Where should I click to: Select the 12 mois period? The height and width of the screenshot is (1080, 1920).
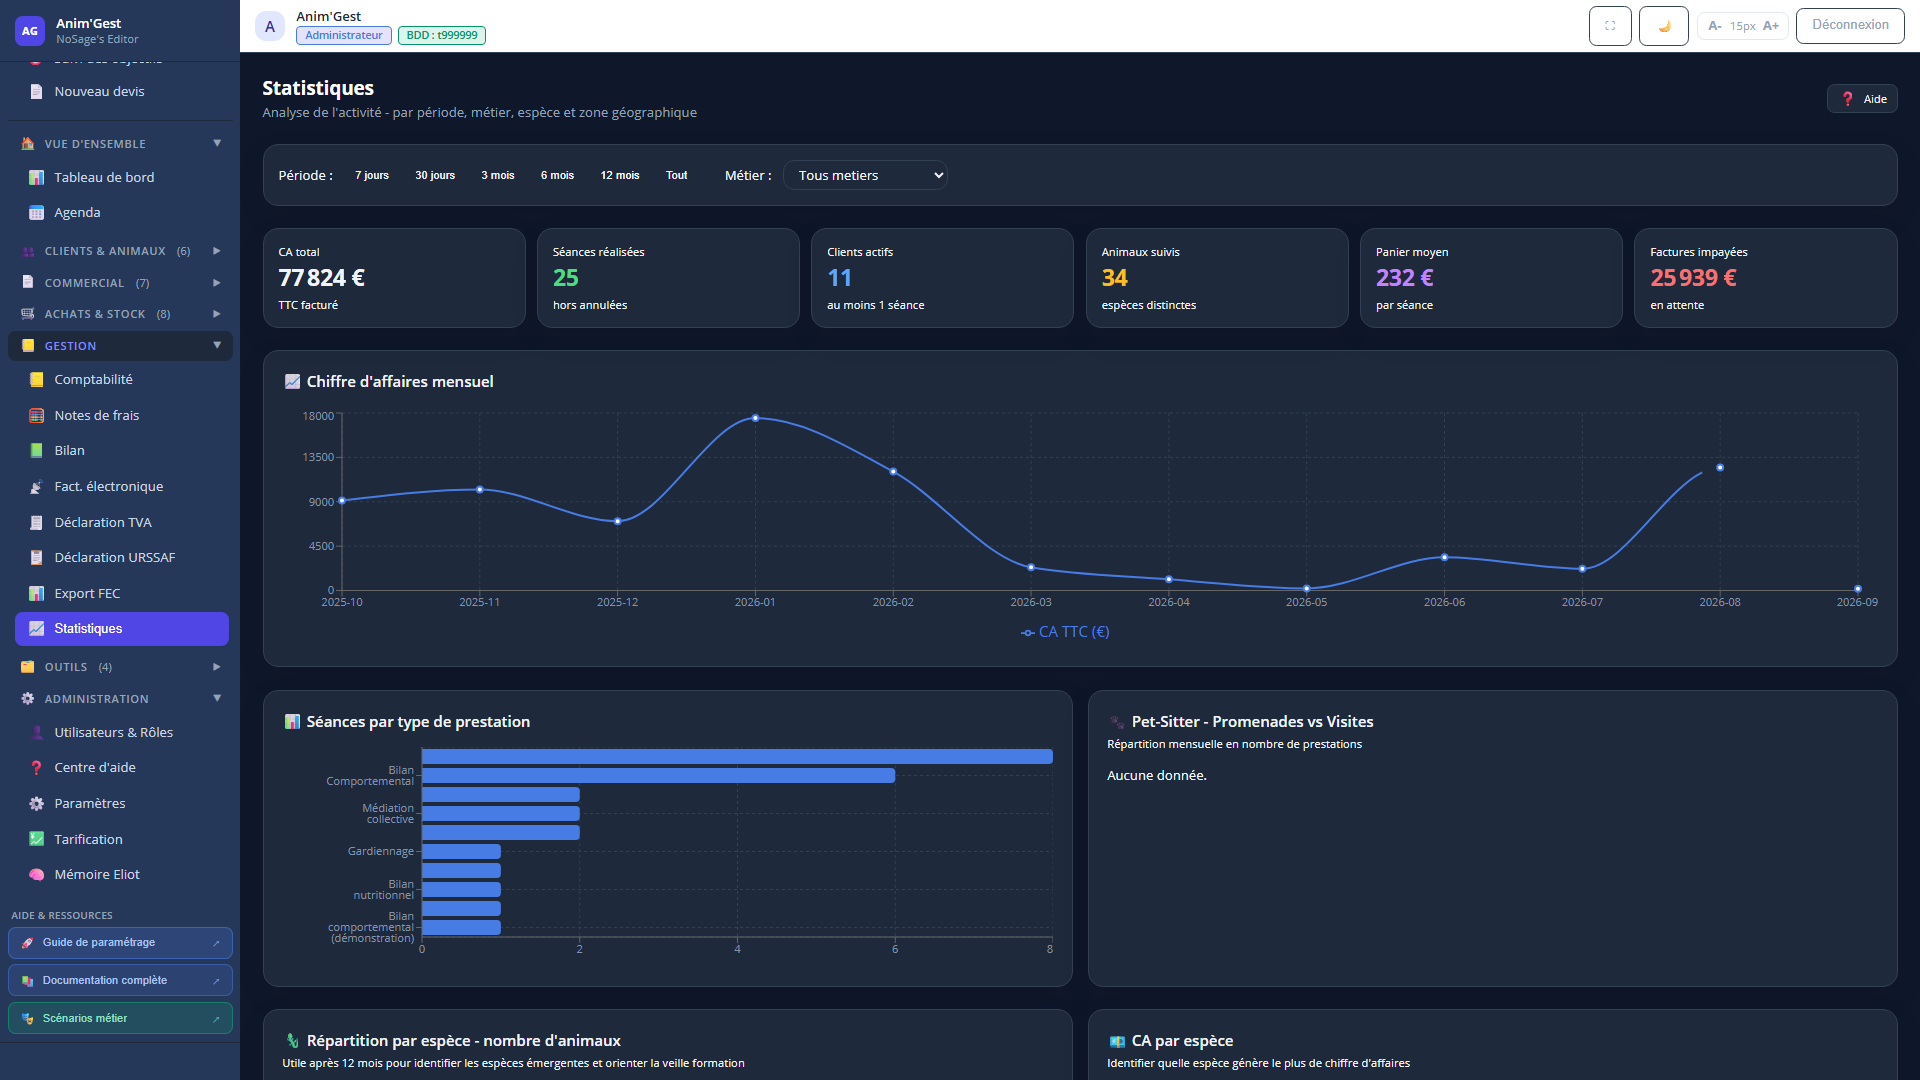click(x=620, y=176)
